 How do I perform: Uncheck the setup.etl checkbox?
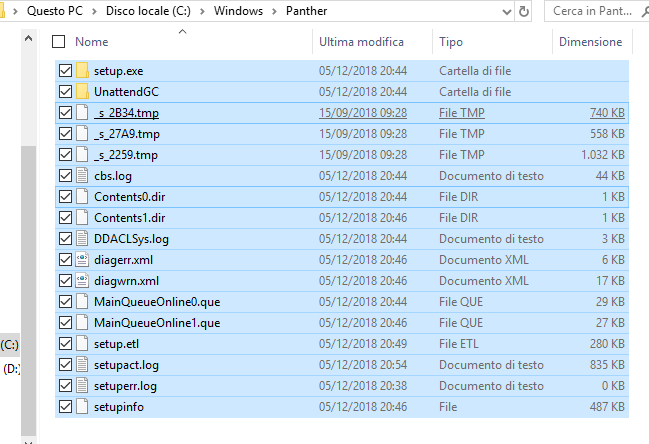pos(65,344)
